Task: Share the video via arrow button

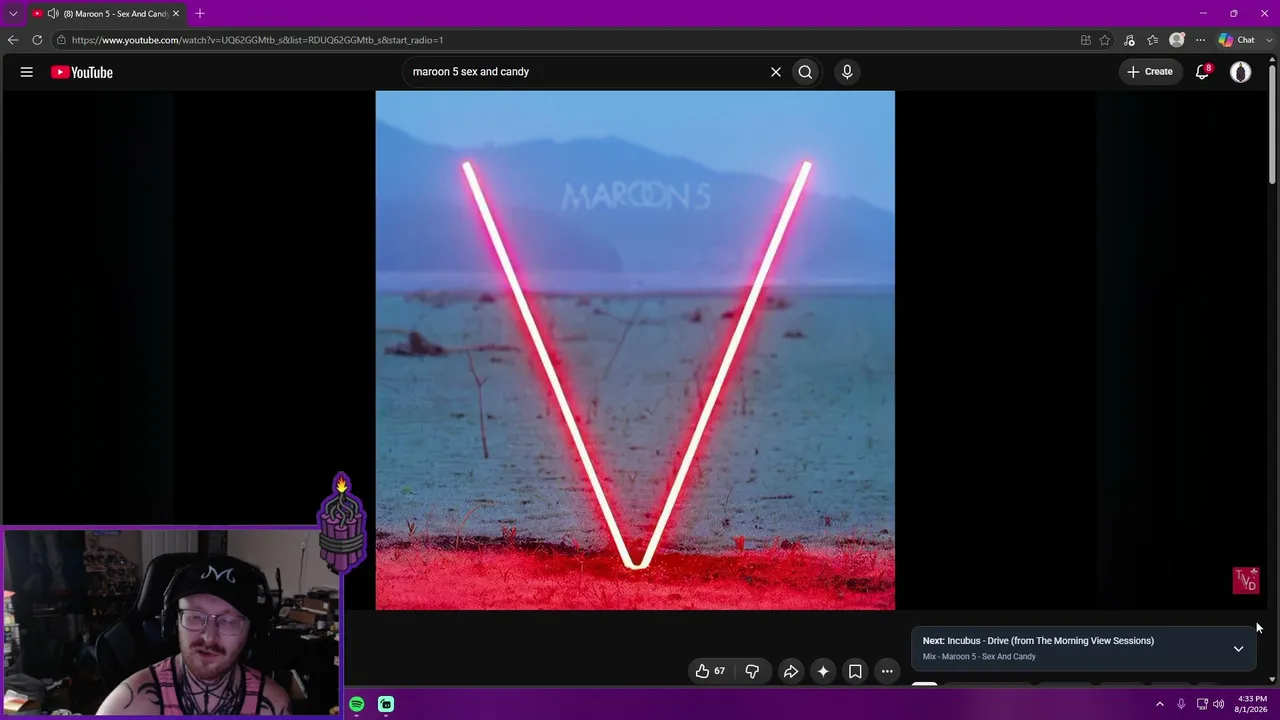Action: click(x=790, y=671)
